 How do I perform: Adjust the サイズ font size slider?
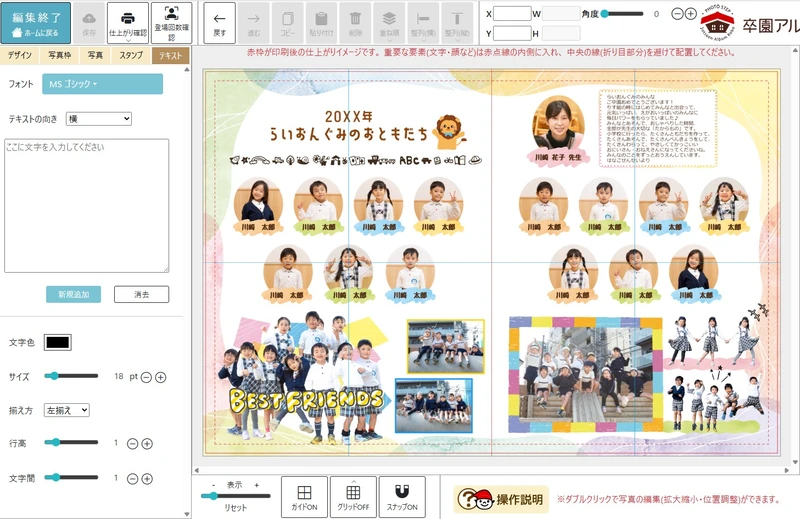pos(71,376)
